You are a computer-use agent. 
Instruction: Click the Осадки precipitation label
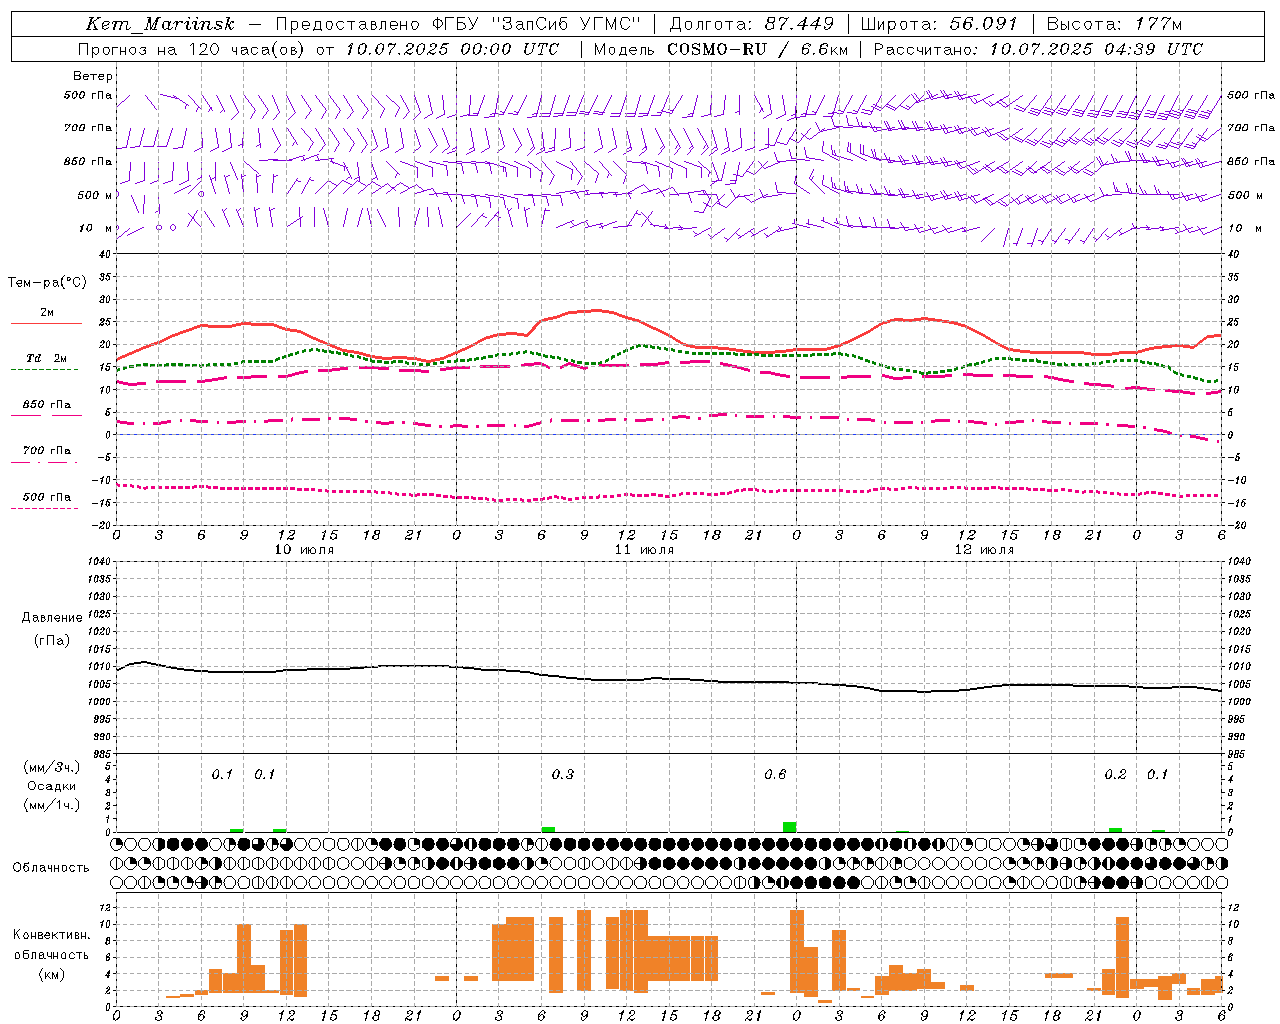coord(52,786)
